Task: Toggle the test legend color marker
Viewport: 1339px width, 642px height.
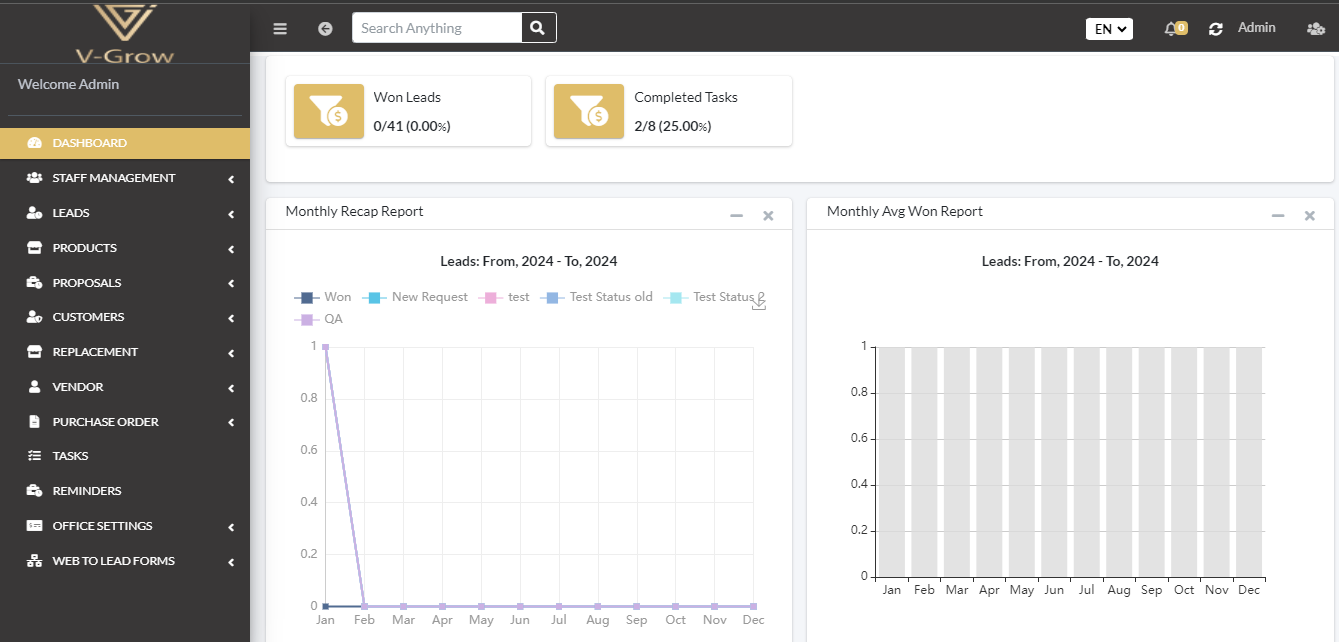Action: coord(490,297)
